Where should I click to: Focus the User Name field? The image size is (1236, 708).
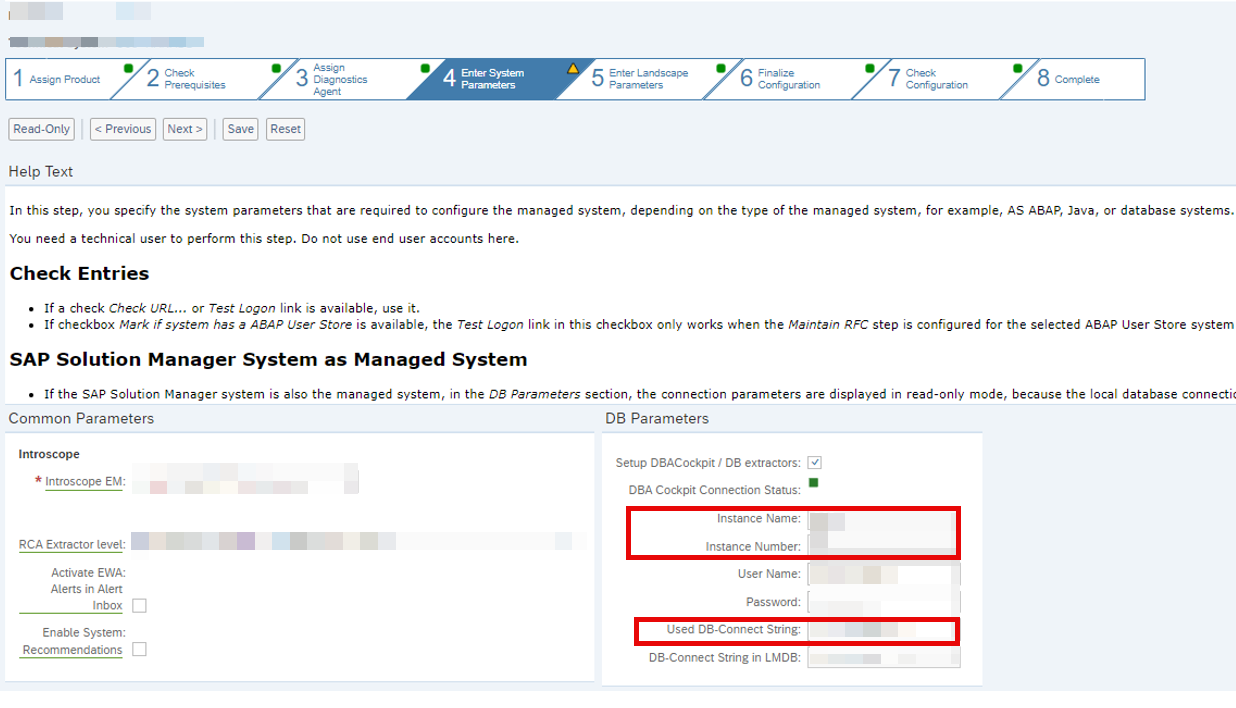point(884,574)
